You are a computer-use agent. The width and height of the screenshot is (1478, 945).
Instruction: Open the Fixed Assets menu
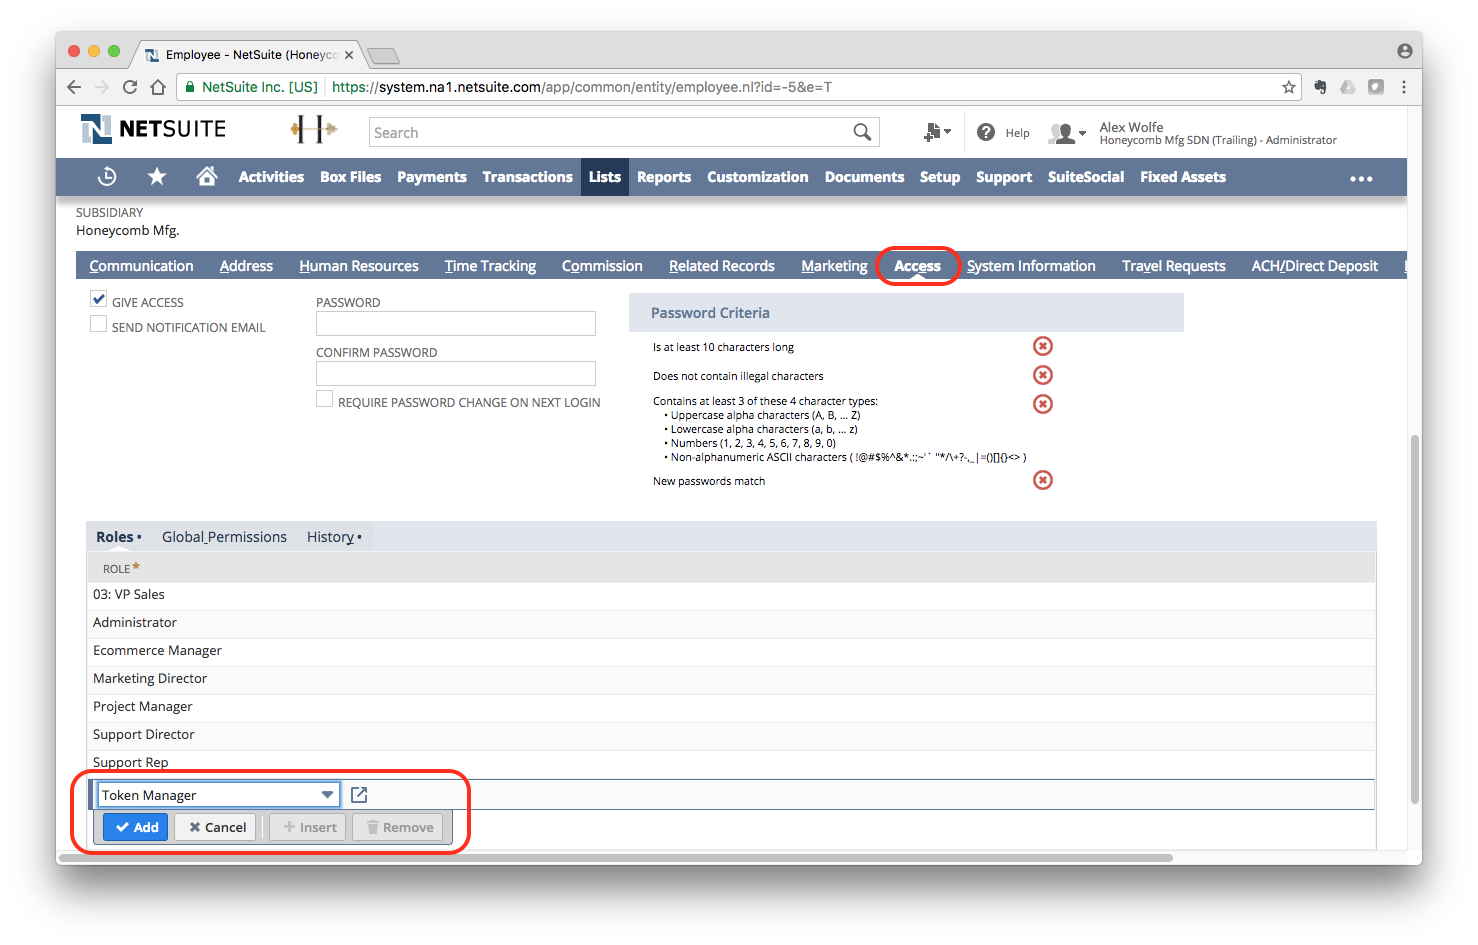tap(1183, 177)
